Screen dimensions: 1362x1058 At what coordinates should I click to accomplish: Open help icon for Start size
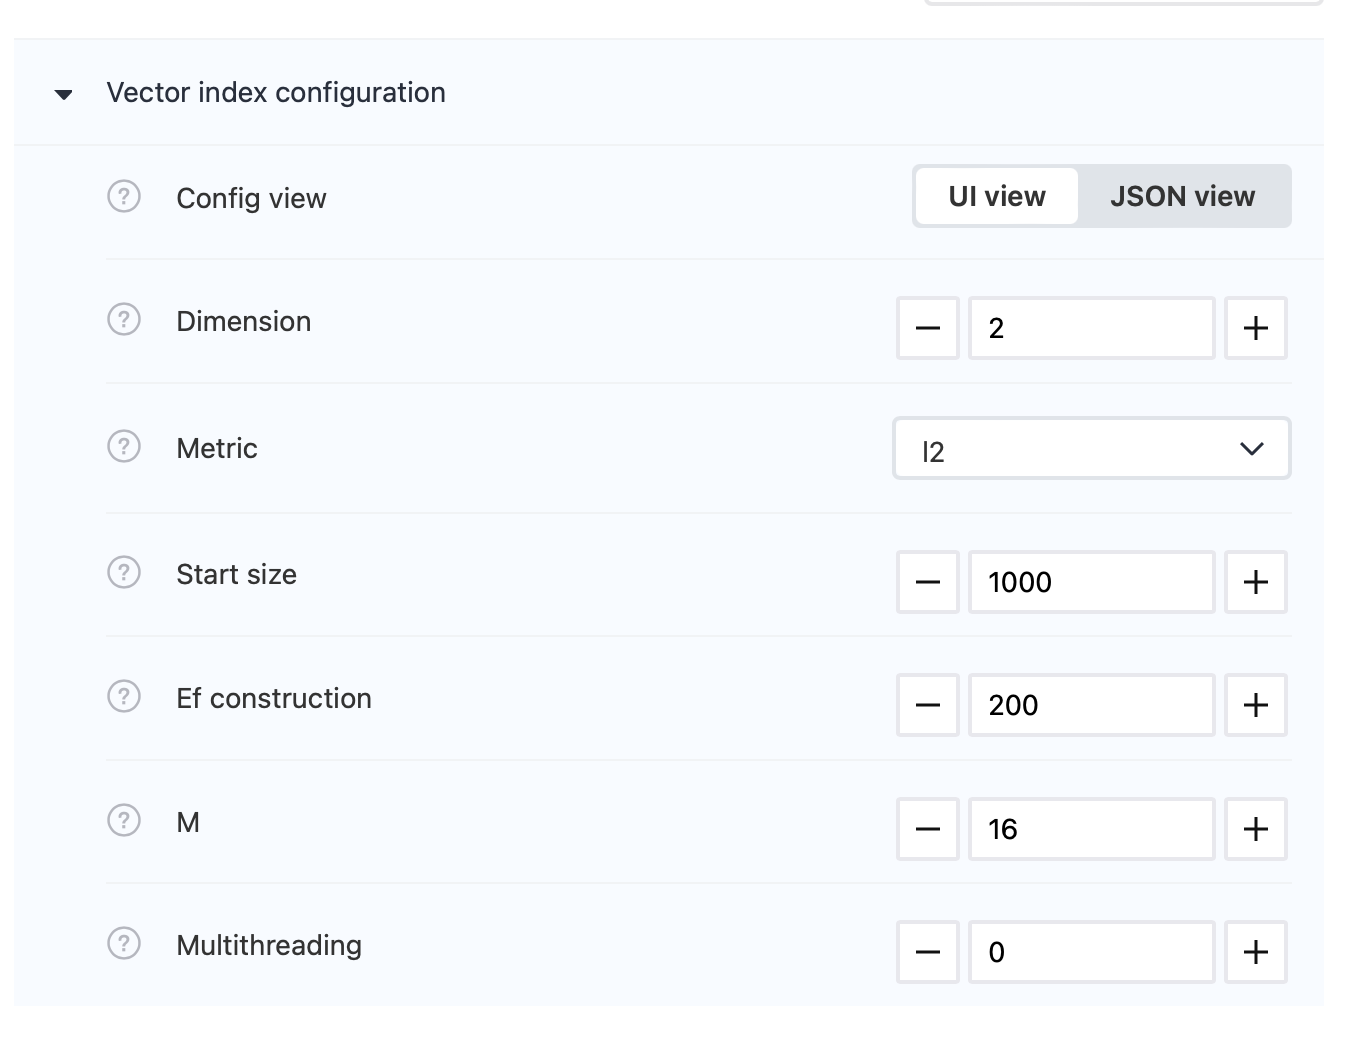[x=124, y=573]
